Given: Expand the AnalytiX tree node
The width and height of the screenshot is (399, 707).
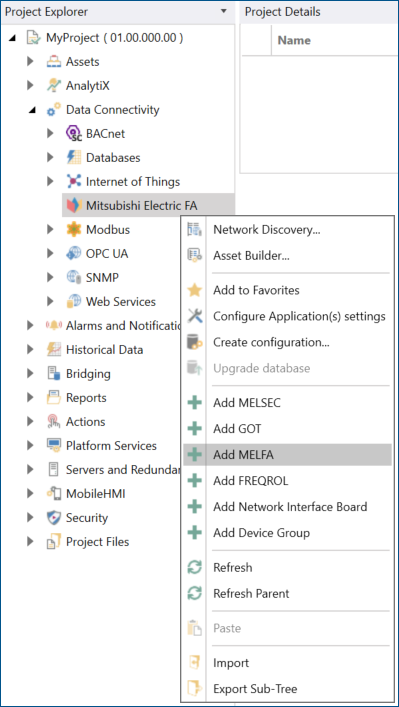Looking at the screenshot, I should (x=30, y=85).
